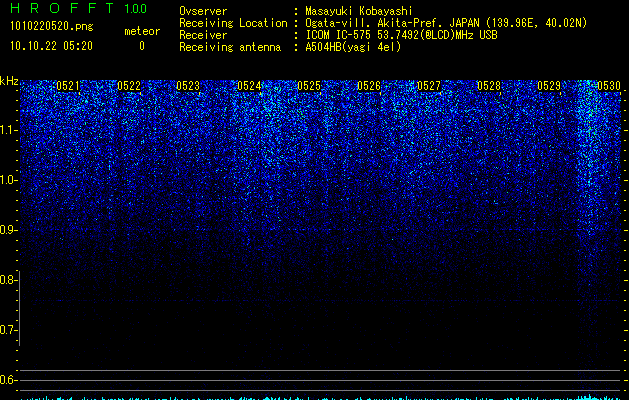The width and height of the screenshot is (629, 400).
Task: Click the 0.7 kHz axis label
Action: (8, 330)
